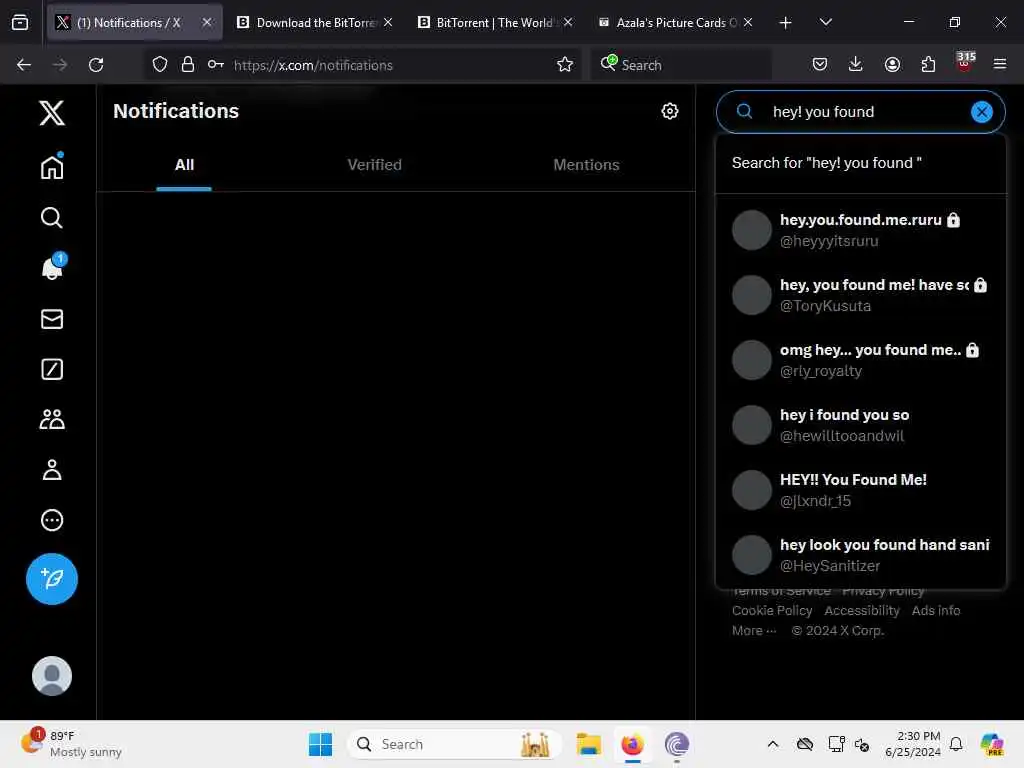The height and width of the screenshot is (768, 1024).
Task: Click the X logo in sidebar
Action: pyautogui.click(x=52, y=112)
